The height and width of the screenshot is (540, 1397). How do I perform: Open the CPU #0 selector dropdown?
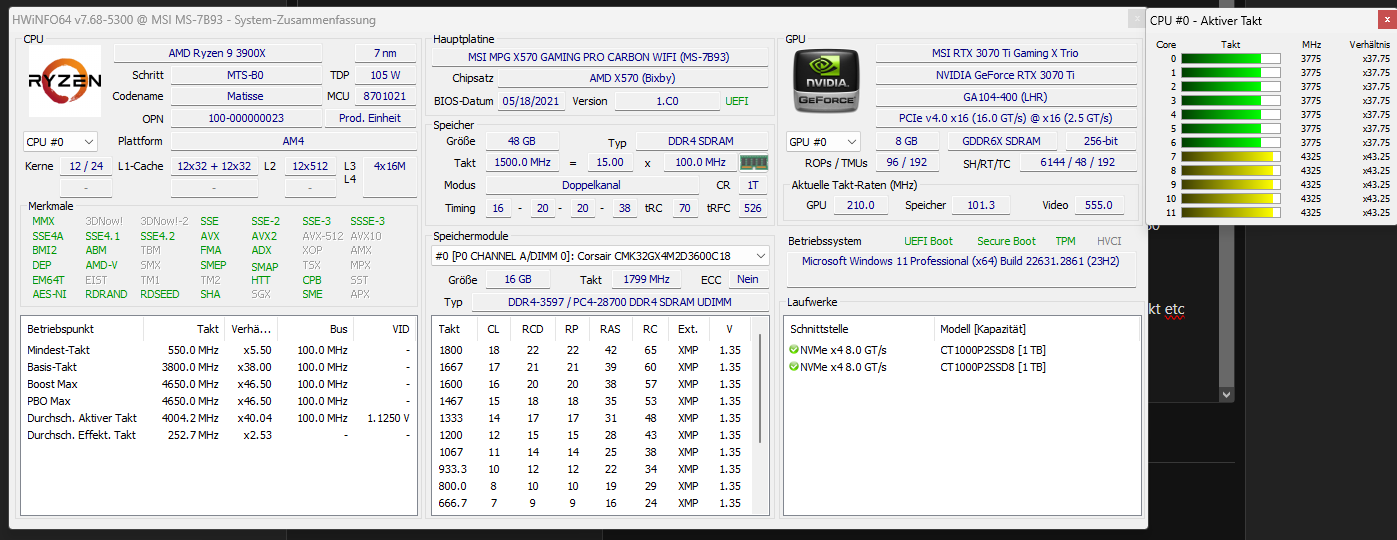(60, 142)
